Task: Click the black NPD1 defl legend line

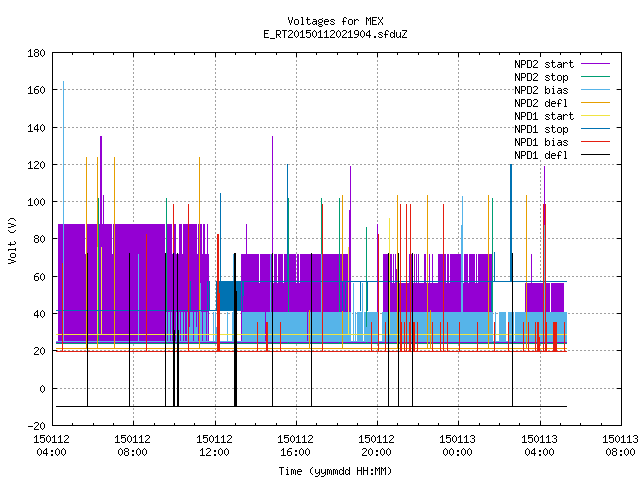Action: click(x=595, y=155)
